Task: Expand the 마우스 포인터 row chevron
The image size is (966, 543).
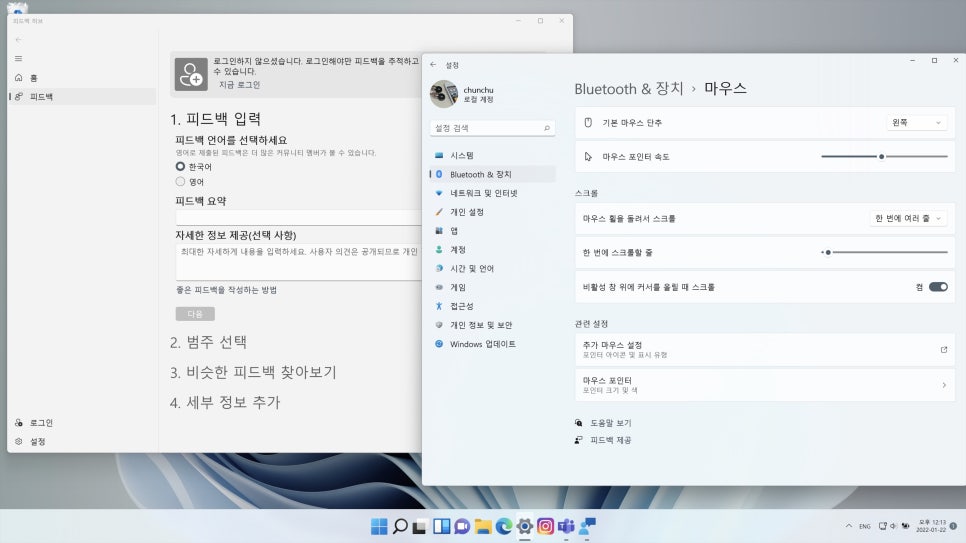Action: [x=944, y=385]
